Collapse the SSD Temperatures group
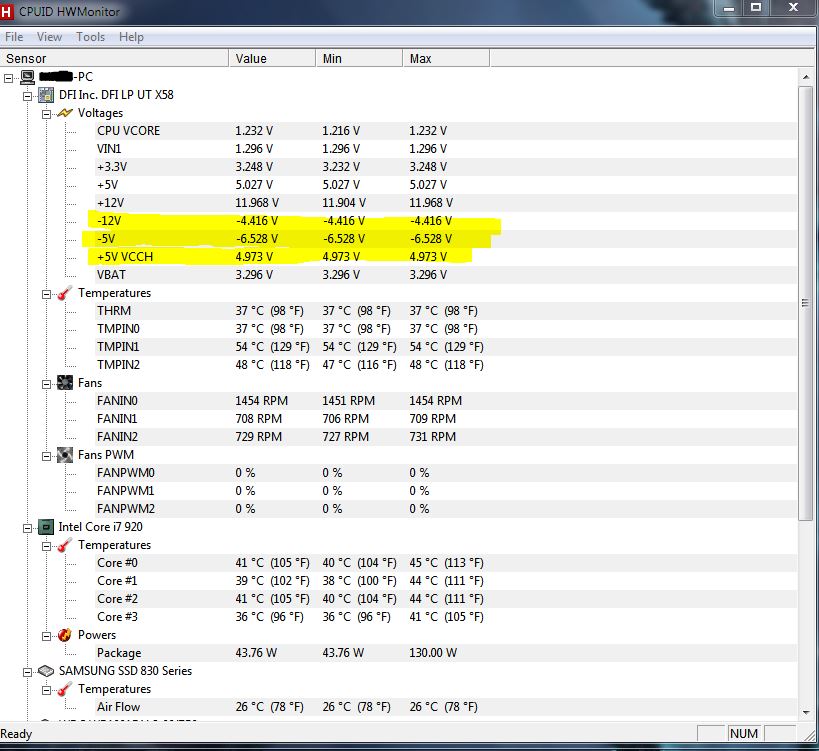 (46, 691)
